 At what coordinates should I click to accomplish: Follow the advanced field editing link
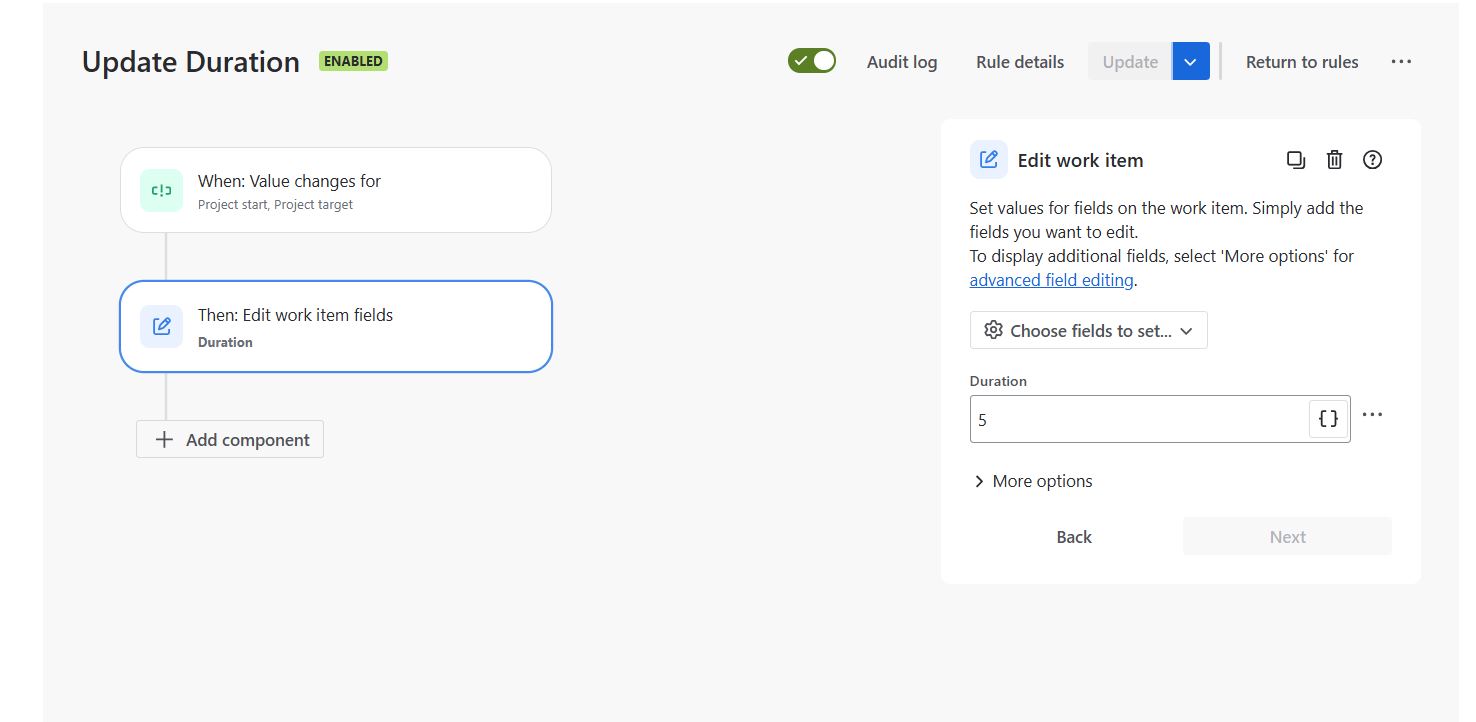coord(1051,279)
